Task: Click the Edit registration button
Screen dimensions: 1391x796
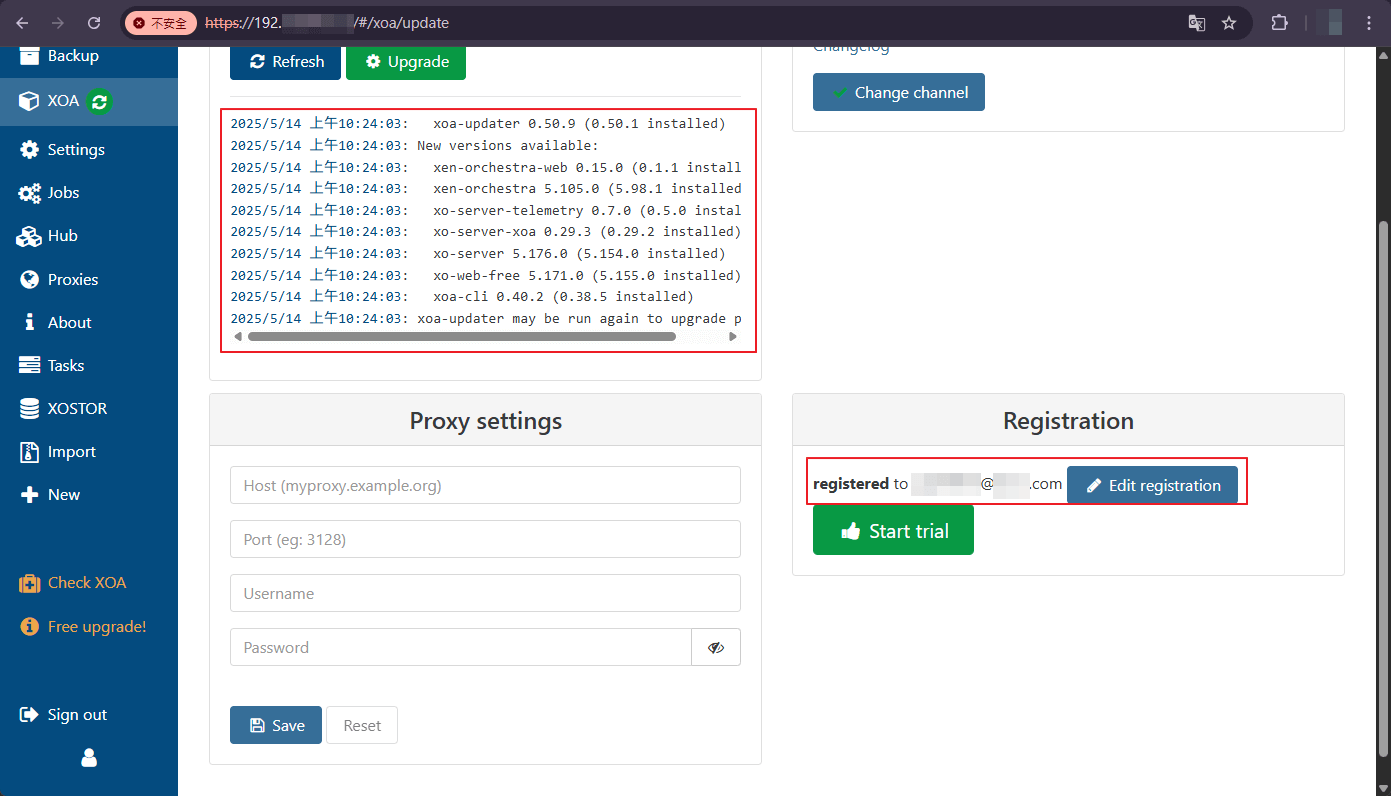Action: [x=1152, y=485]
